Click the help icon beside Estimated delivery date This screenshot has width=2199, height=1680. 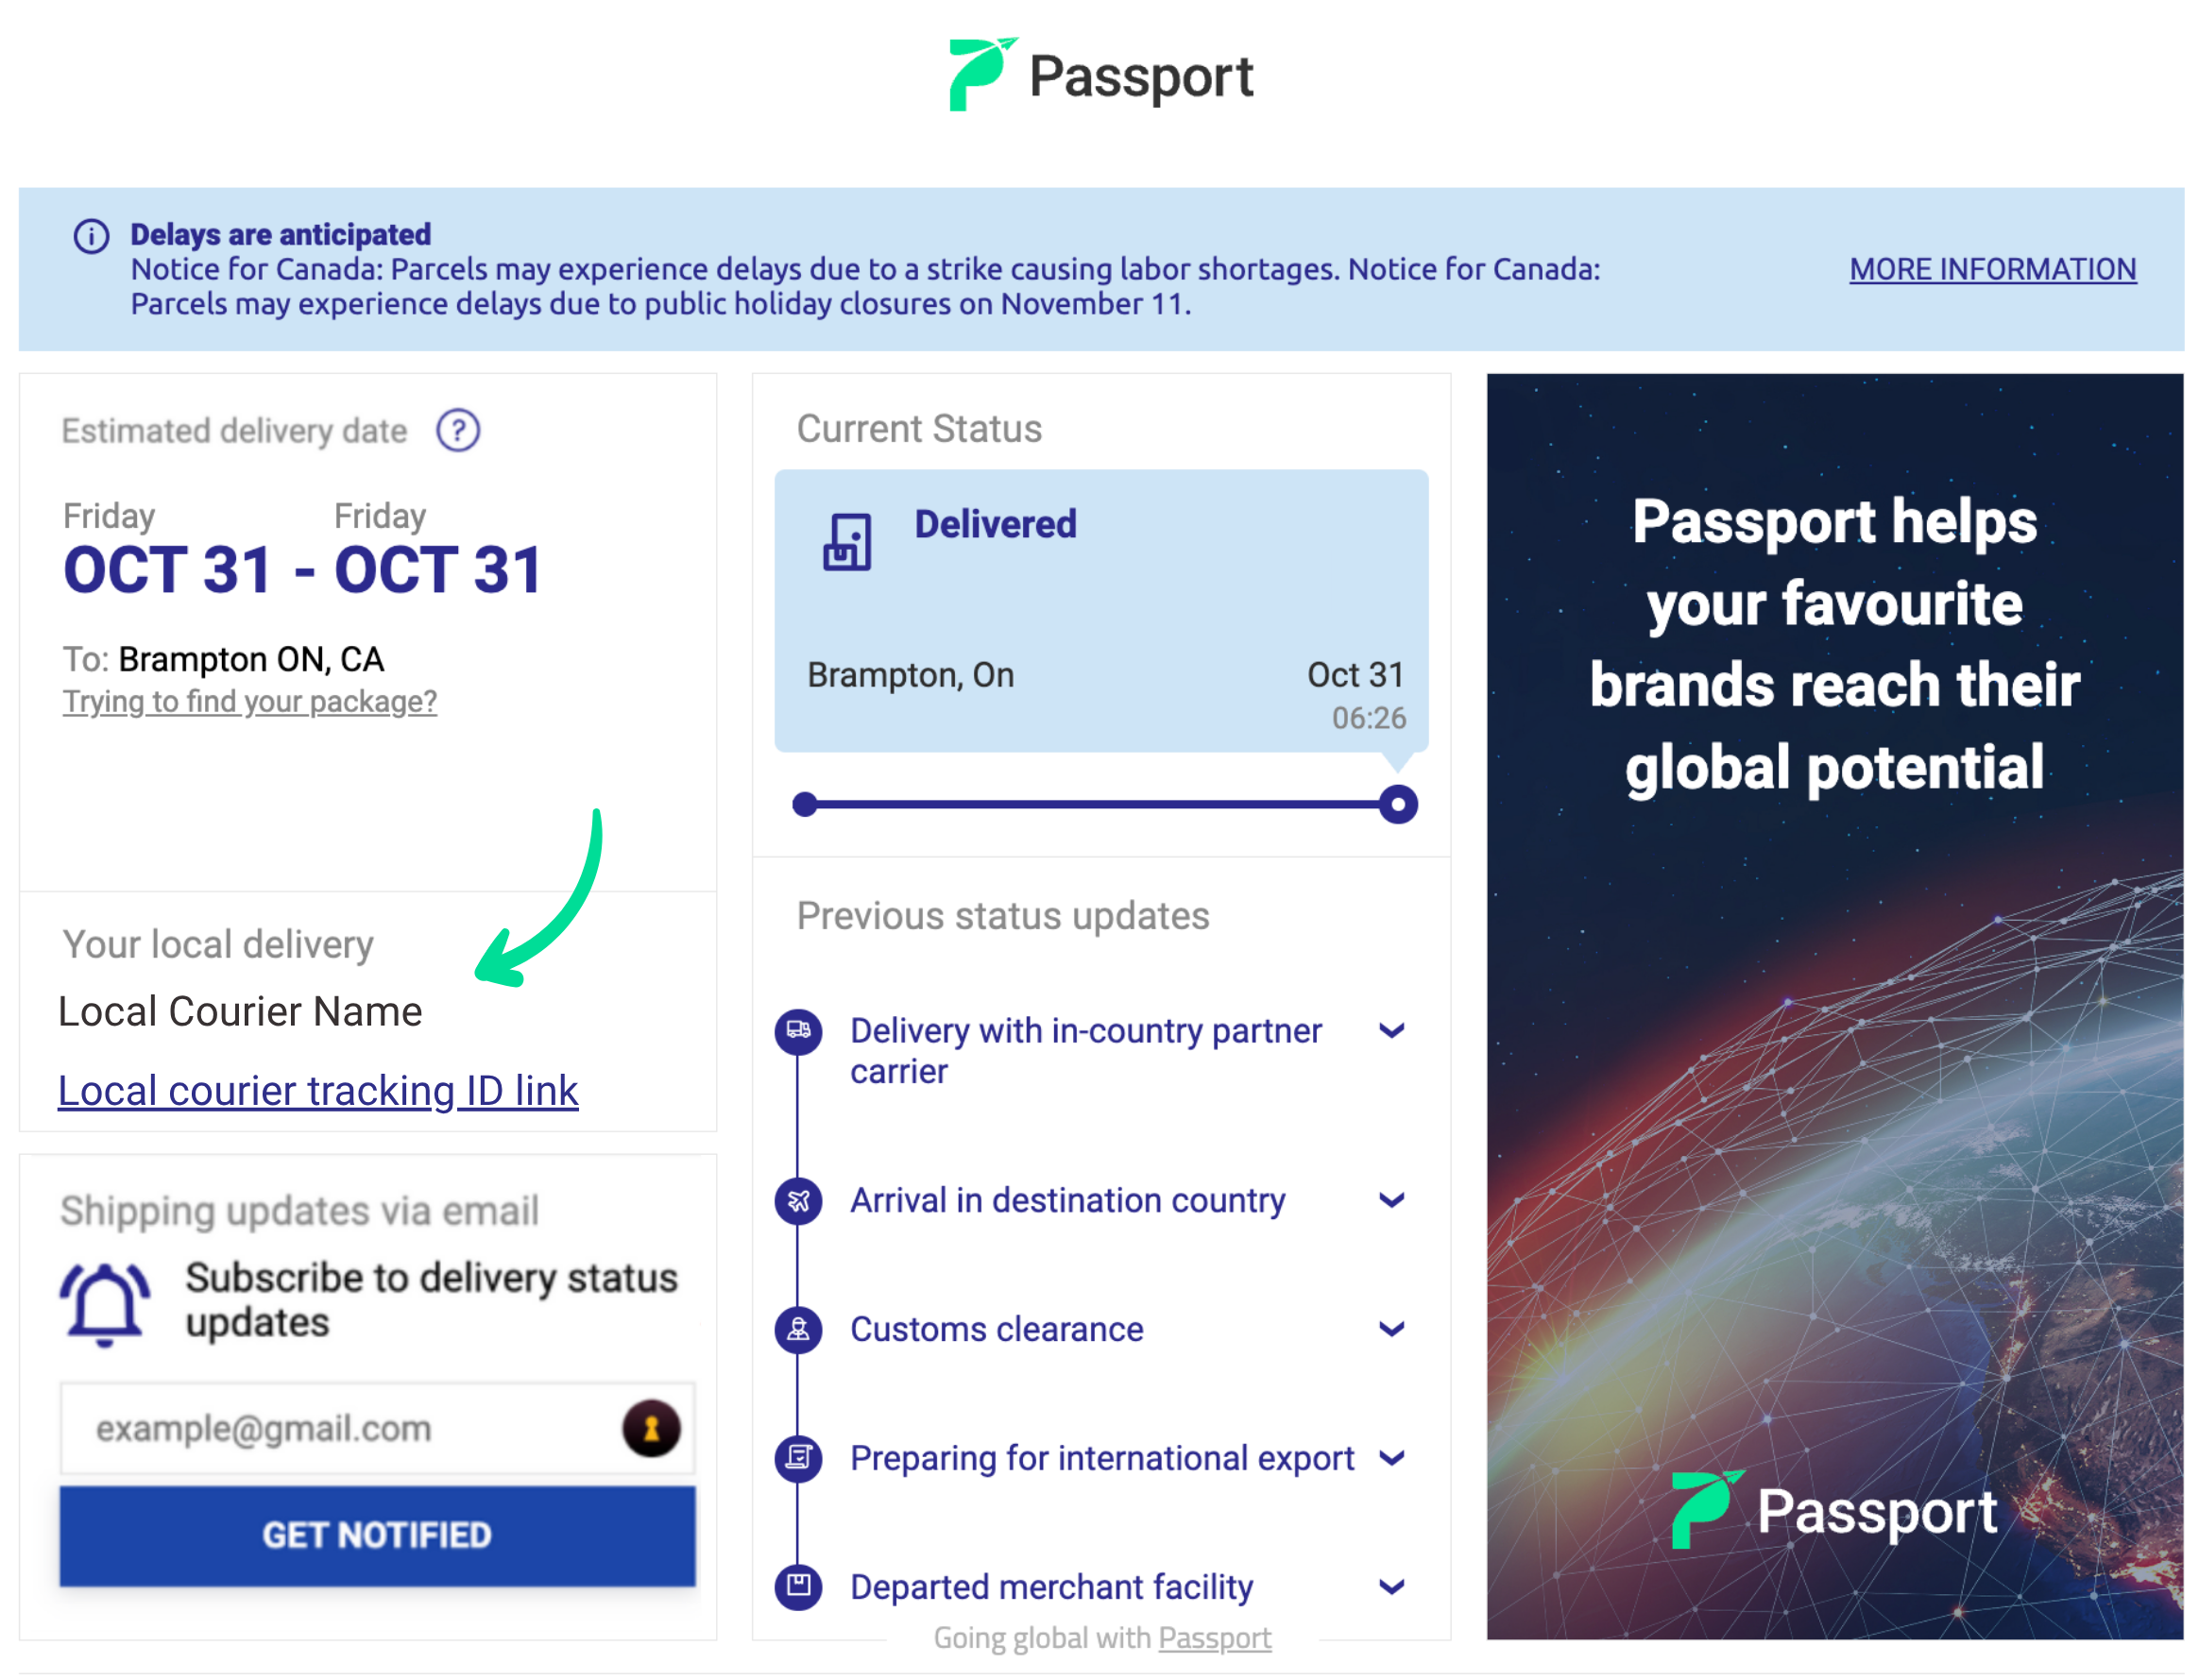(x=458, y=431)
